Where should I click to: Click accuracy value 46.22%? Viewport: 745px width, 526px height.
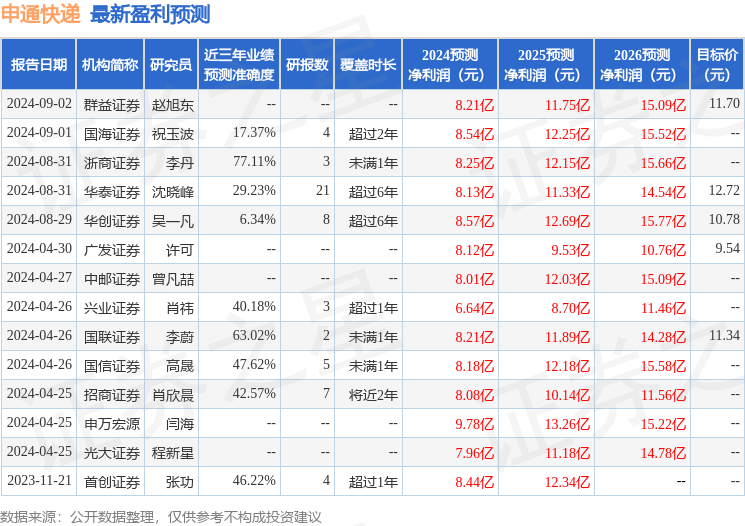click(254, 481)
